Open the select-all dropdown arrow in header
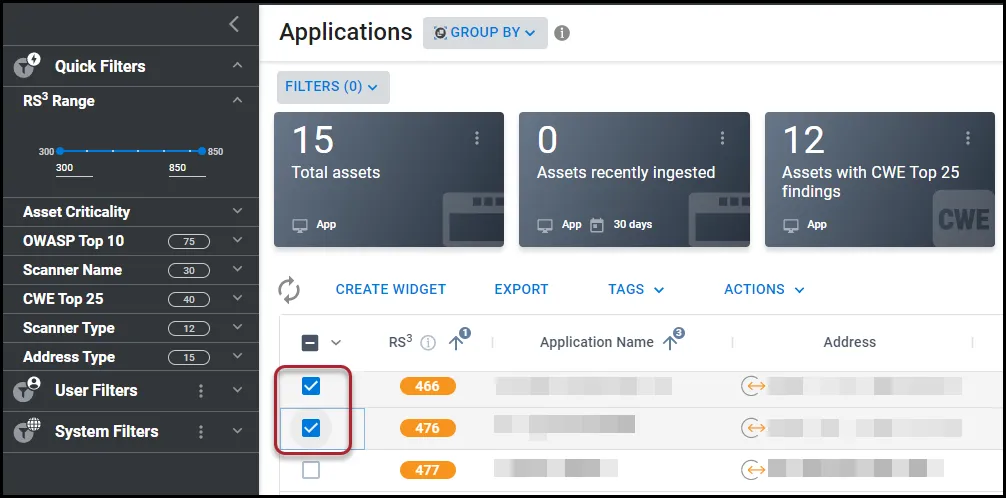The height and width of the screenshot is (498, 1006). click(336, 343)
